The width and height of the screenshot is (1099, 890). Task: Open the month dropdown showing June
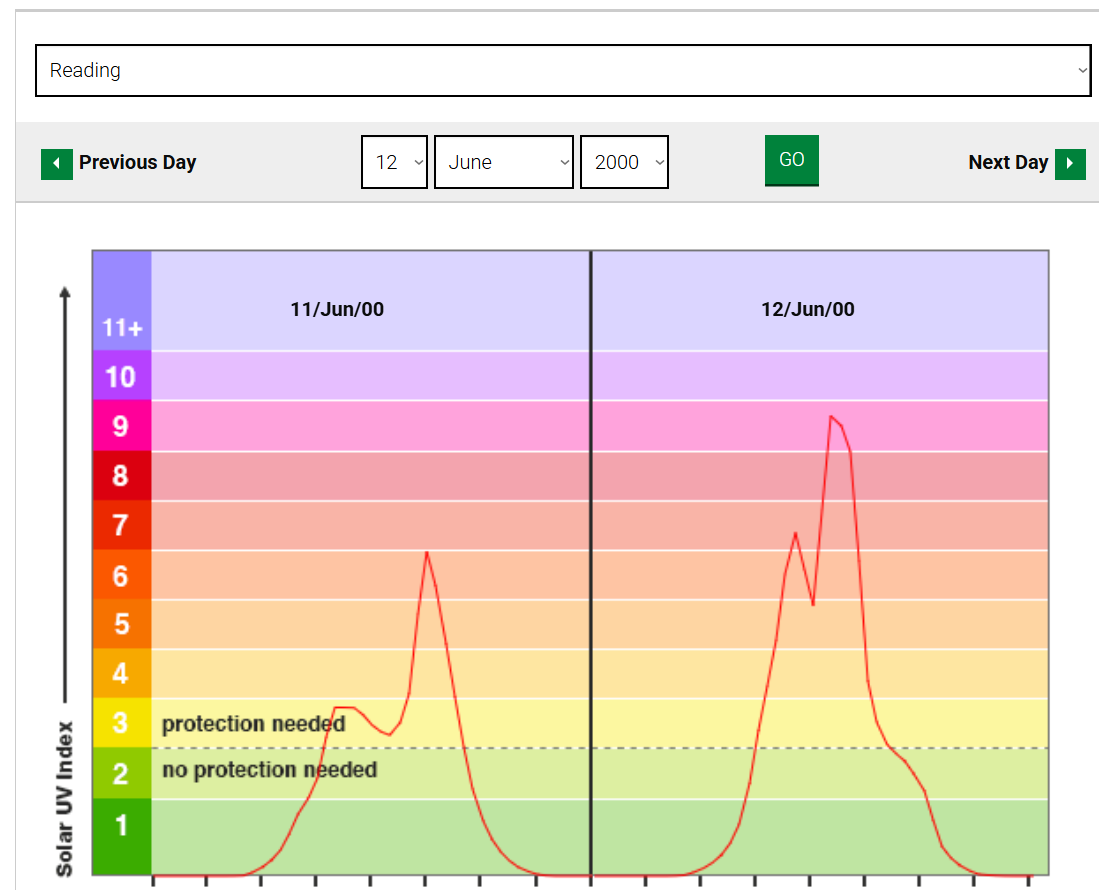pyautogui.click(x=503, y=162)
